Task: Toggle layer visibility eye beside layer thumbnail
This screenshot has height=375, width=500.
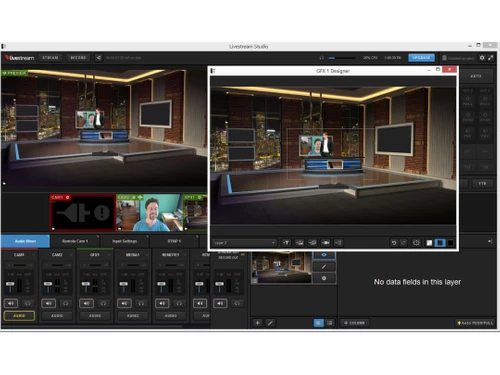Action: coord(324,255)
